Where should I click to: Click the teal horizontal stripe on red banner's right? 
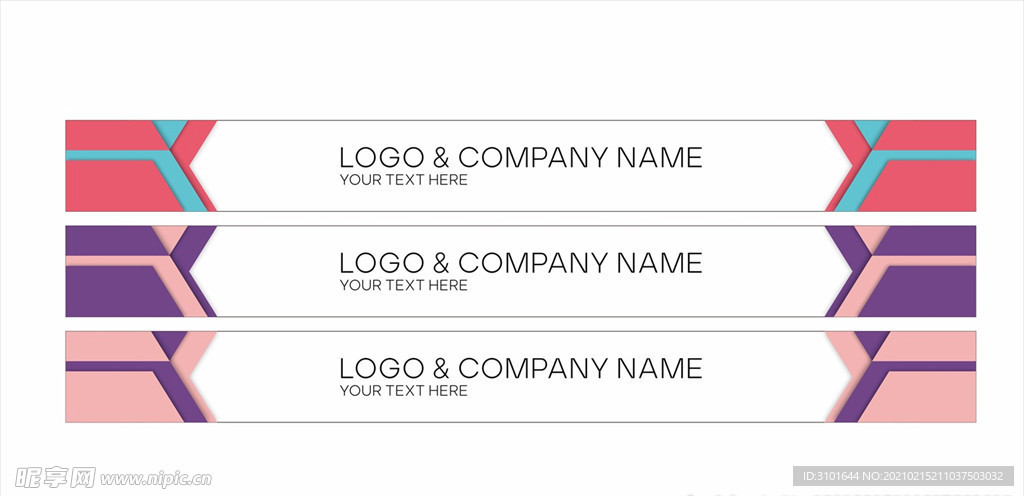(x=927, y=155)
